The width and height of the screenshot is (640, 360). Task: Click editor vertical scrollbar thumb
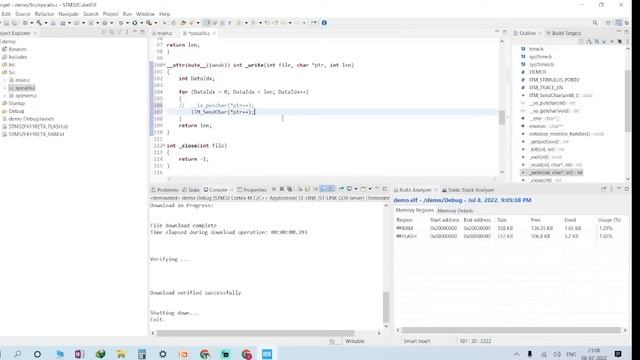[502, 118]
